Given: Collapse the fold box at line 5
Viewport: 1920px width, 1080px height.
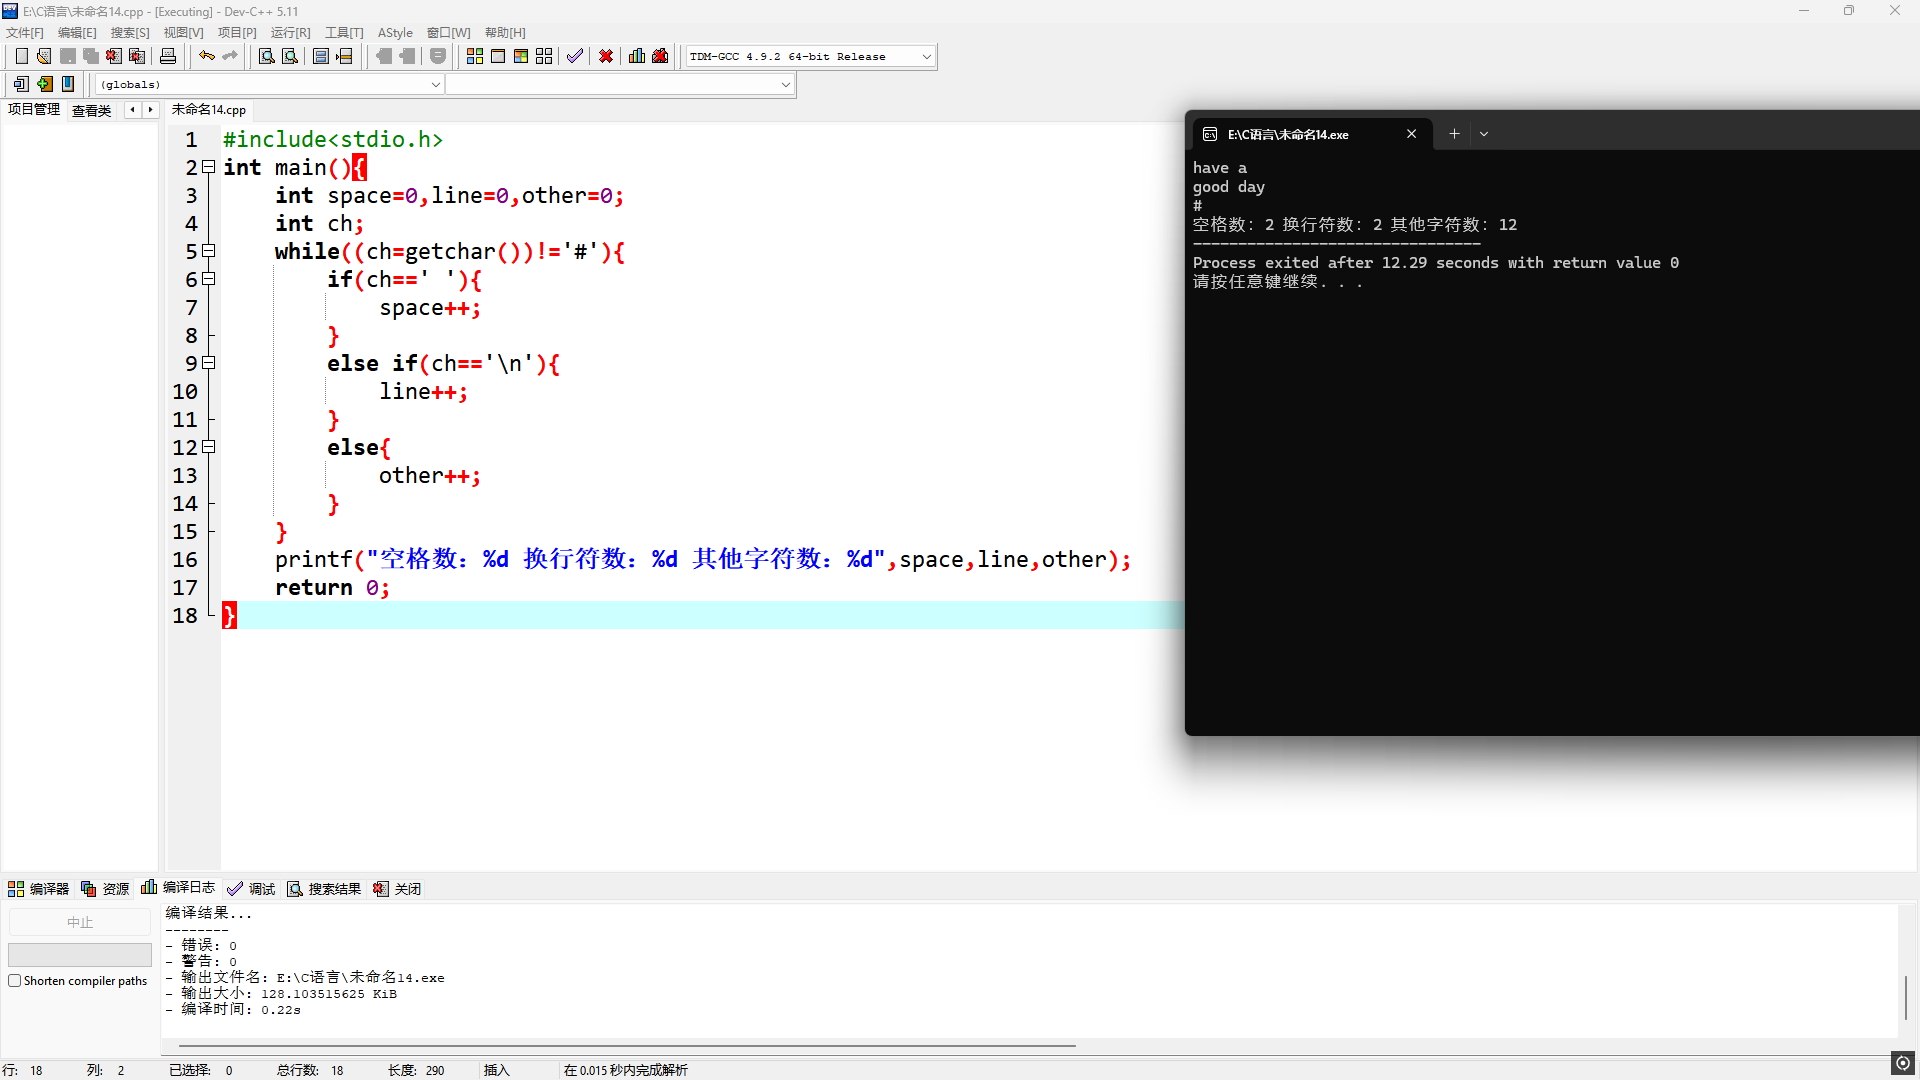Looking at the screenshot, I should point(209,251).
